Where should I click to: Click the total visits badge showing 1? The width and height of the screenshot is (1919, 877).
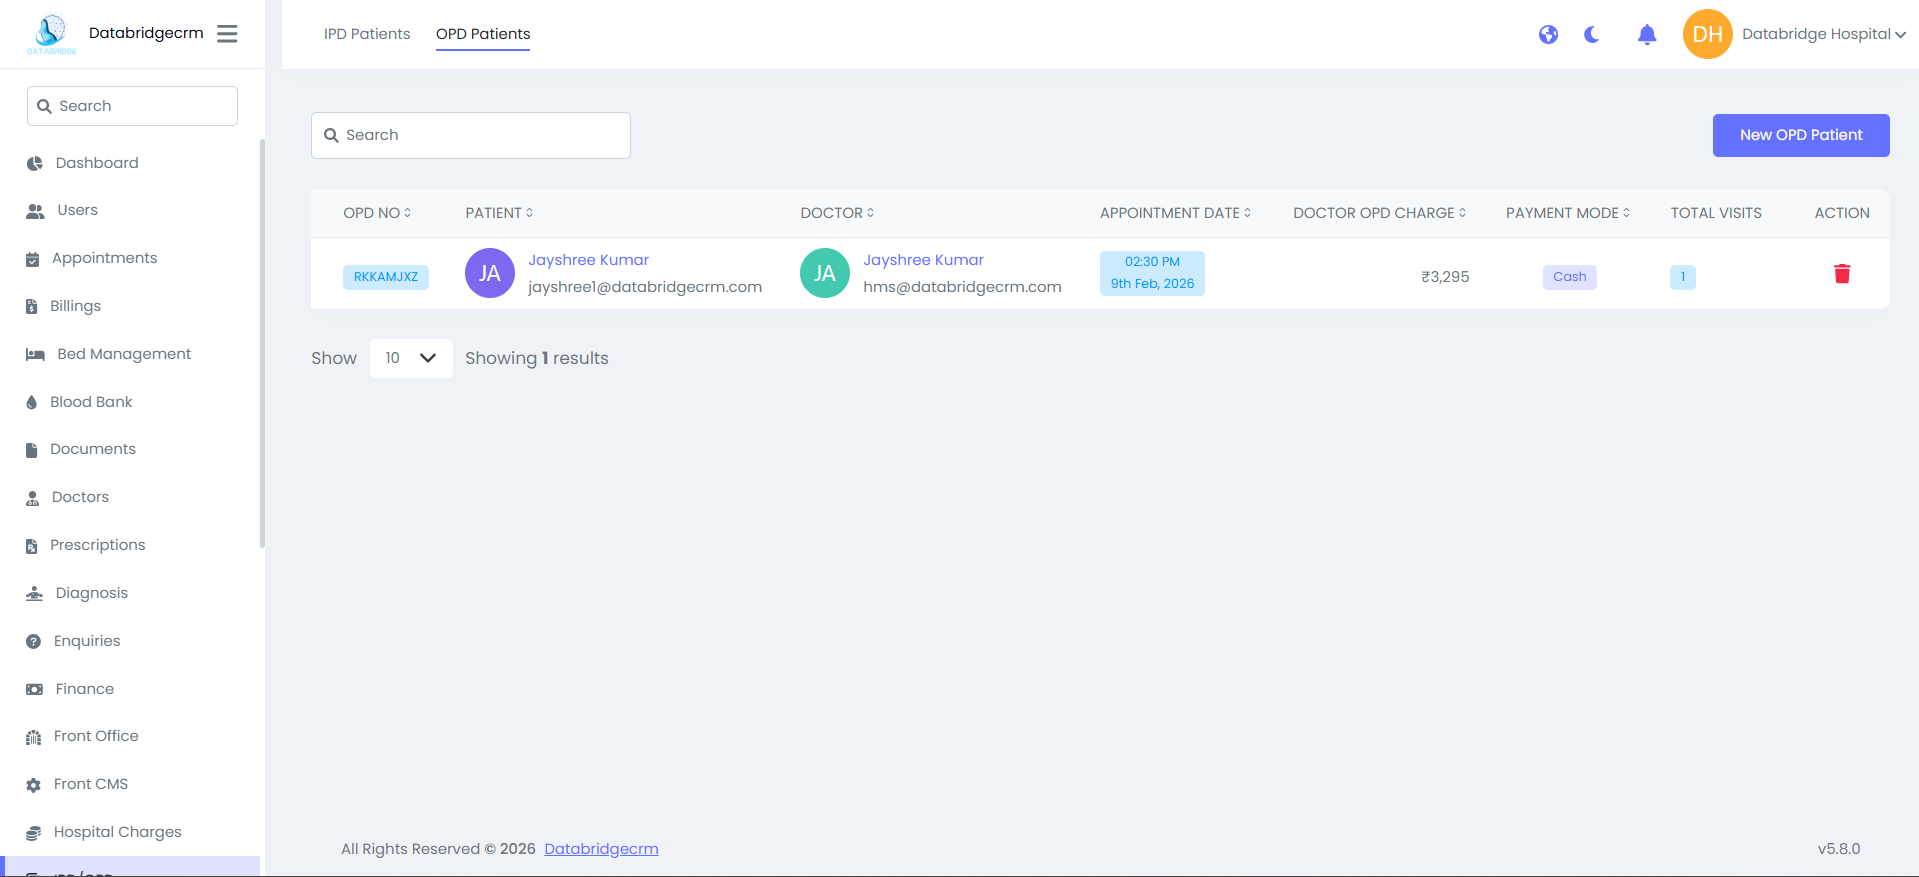[x=1683, y=277]
